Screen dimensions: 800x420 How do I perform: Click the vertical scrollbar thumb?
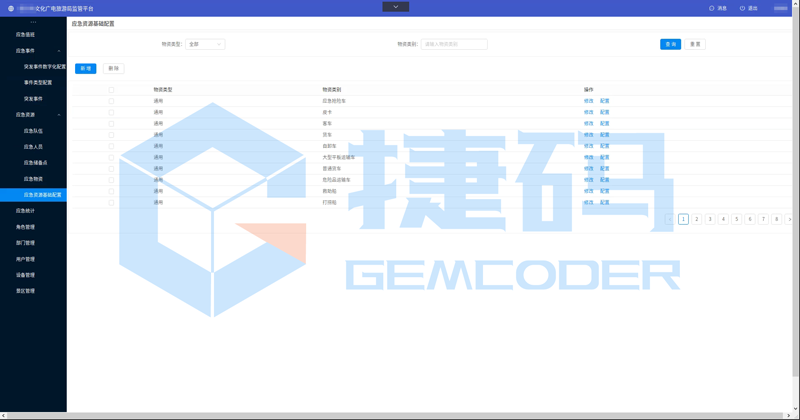point(795,196)
